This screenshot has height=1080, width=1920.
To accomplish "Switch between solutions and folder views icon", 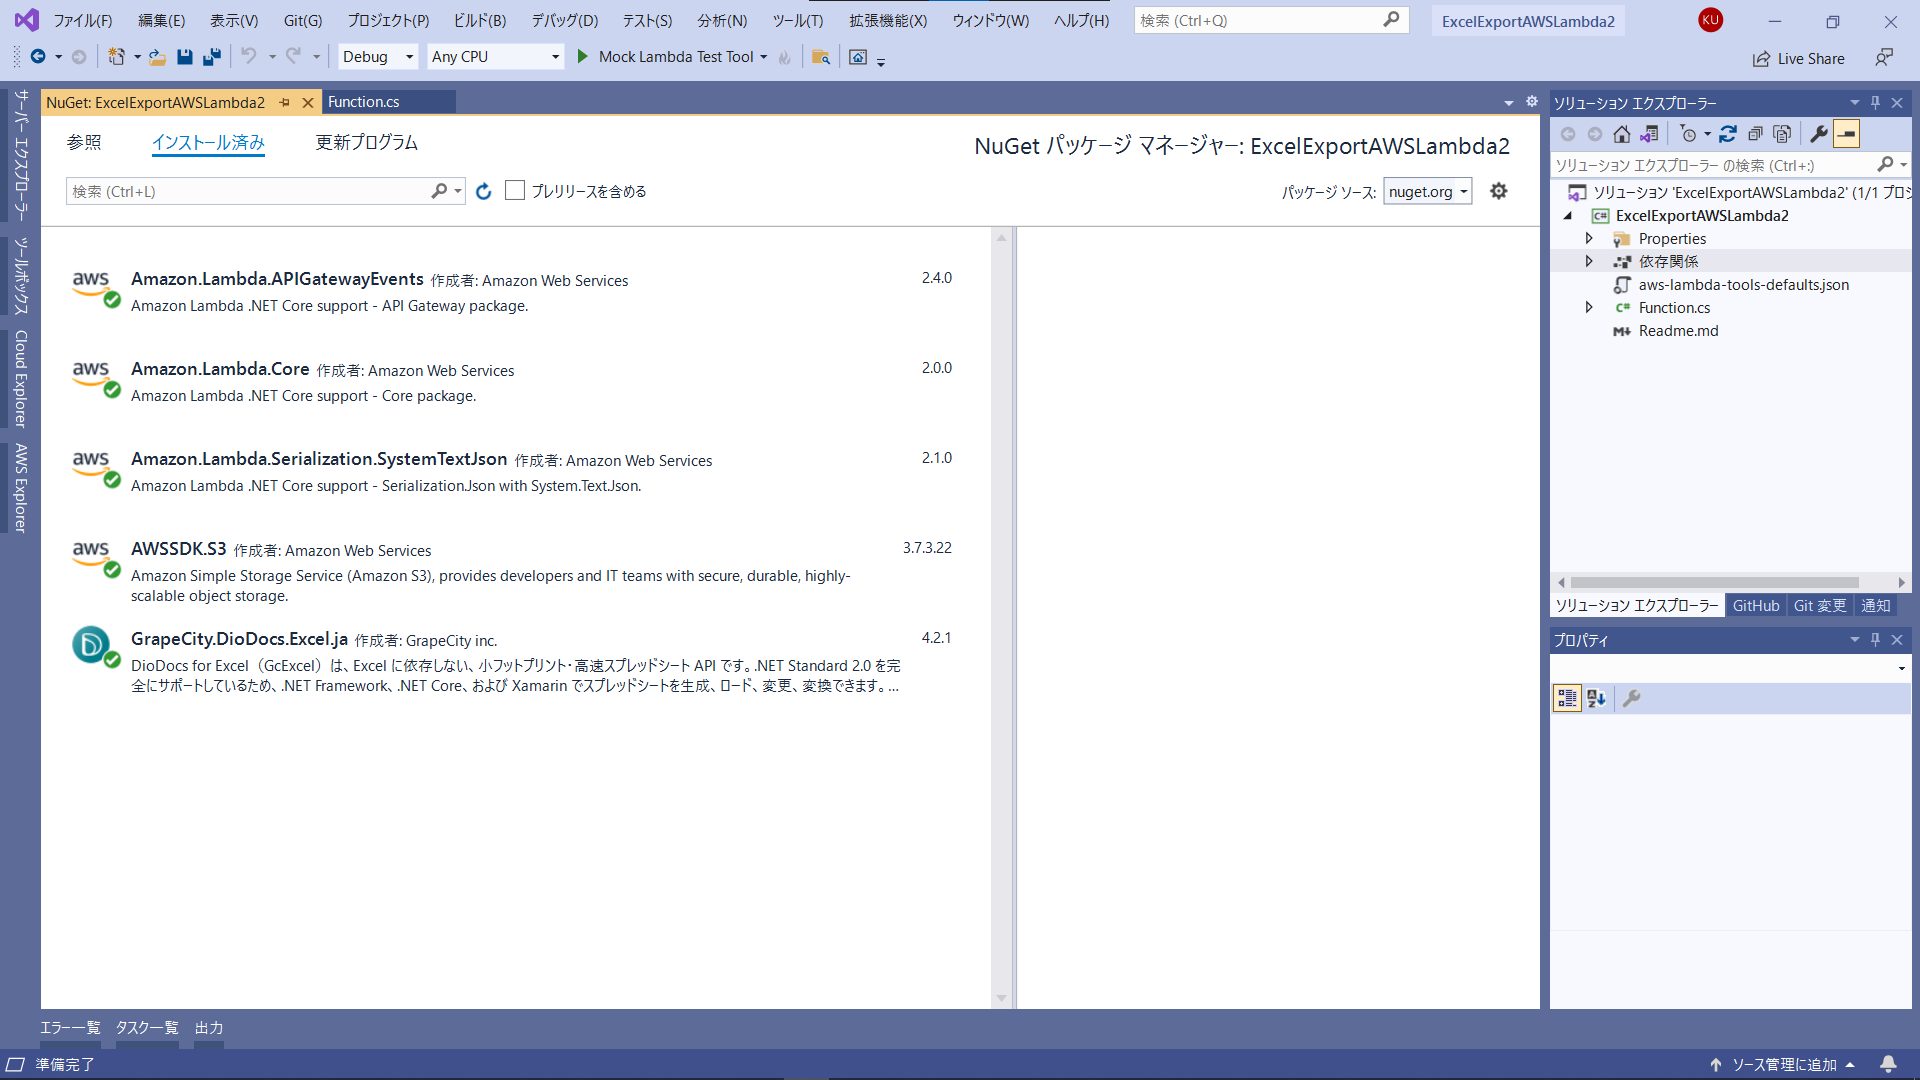I will [1649, 134].
